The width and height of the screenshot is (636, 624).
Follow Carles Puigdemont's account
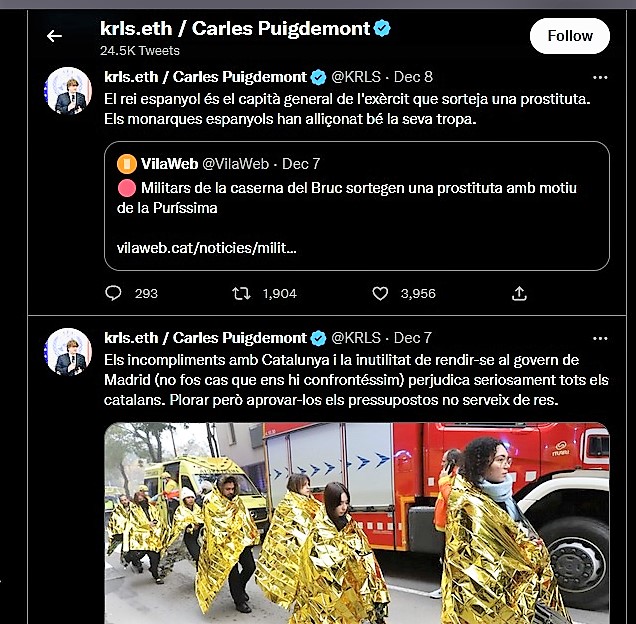point(569,36)
